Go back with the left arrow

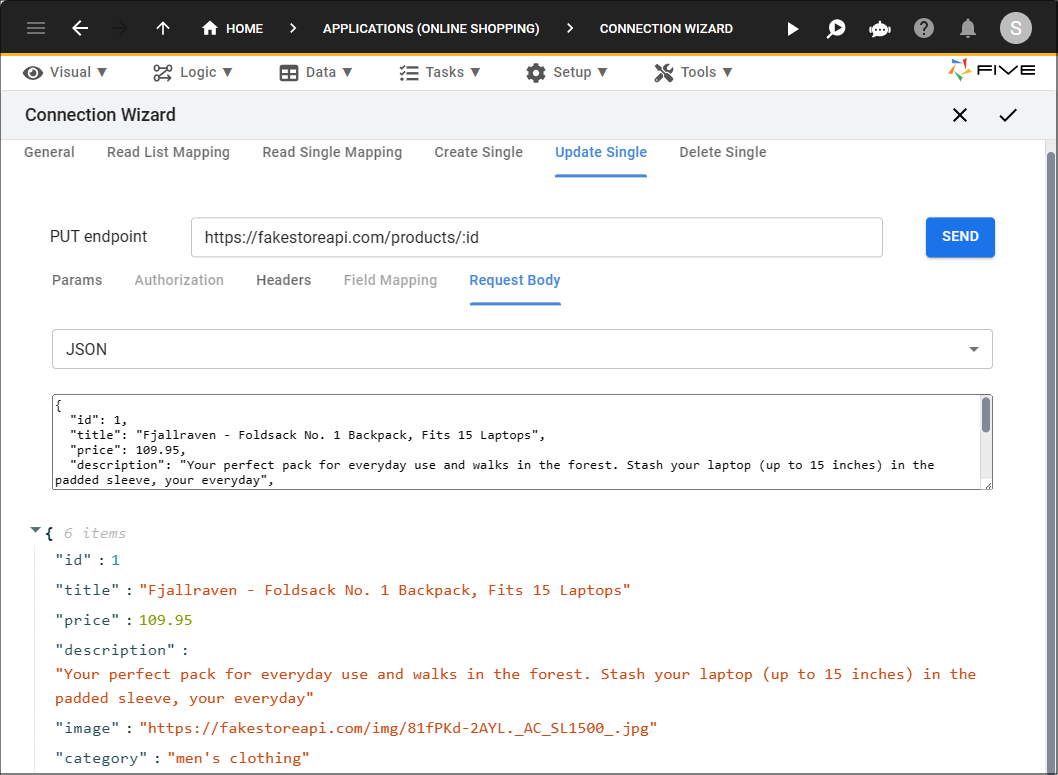click(80, 28)
